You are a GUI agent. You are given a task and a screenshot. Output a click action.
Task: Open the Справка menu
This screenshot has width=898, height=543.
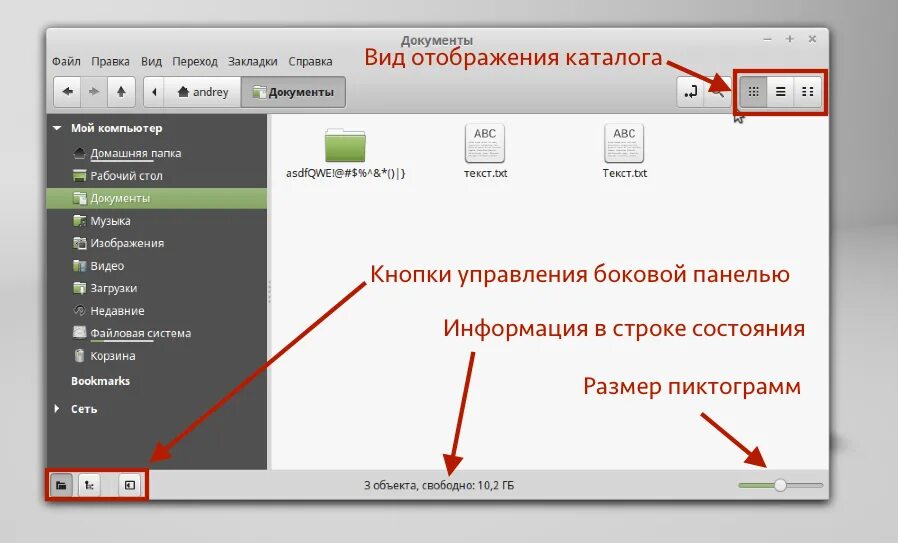click(310, 61)
